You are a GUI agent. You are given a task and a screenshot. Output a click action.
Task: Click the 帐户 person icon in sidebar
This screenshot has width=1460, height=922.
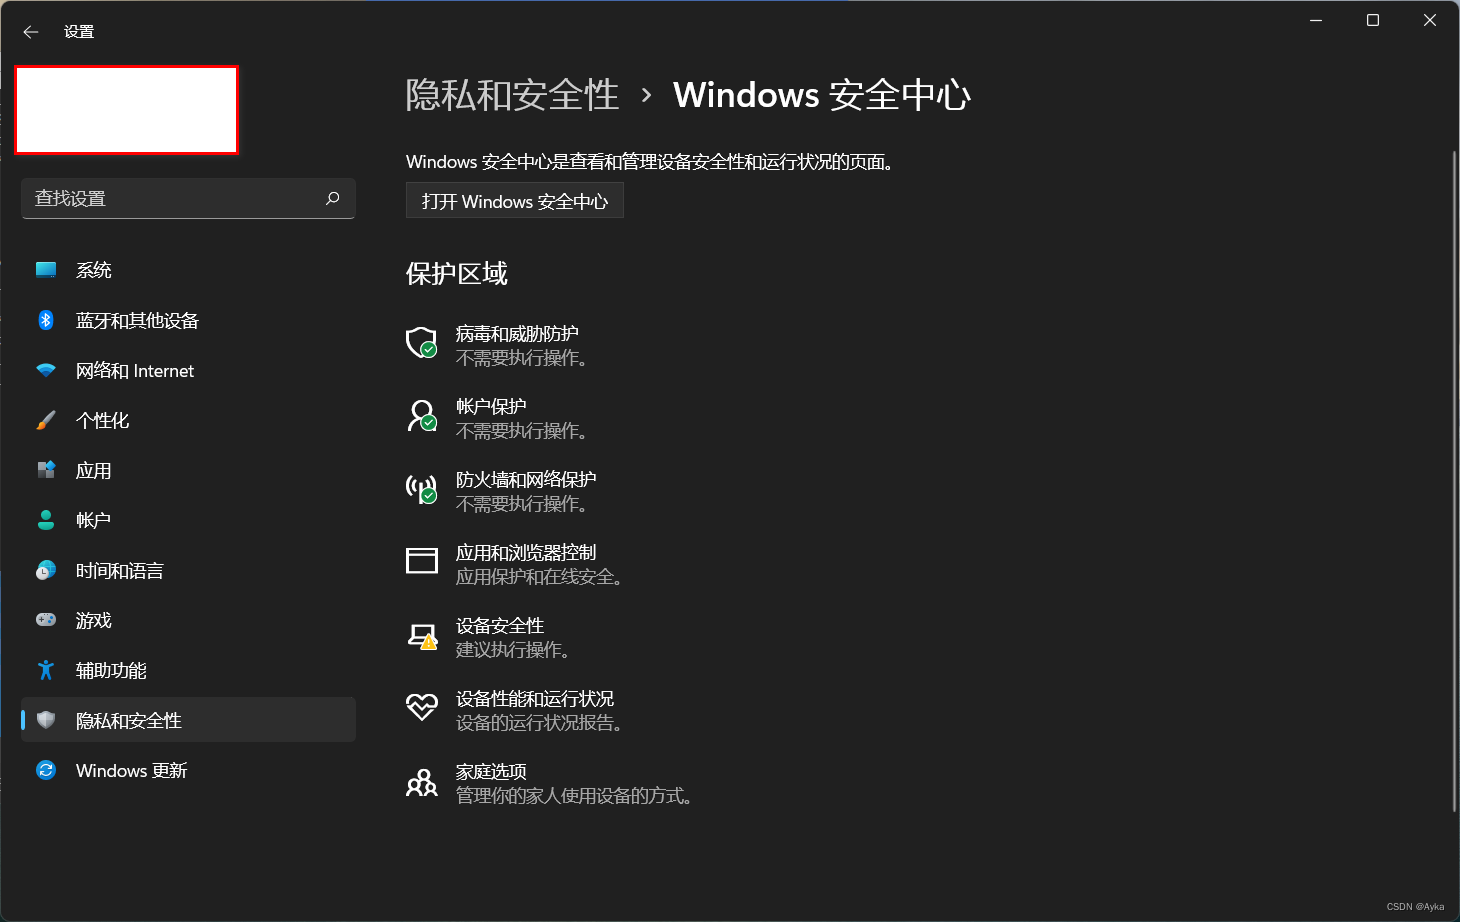pos(46,520)
